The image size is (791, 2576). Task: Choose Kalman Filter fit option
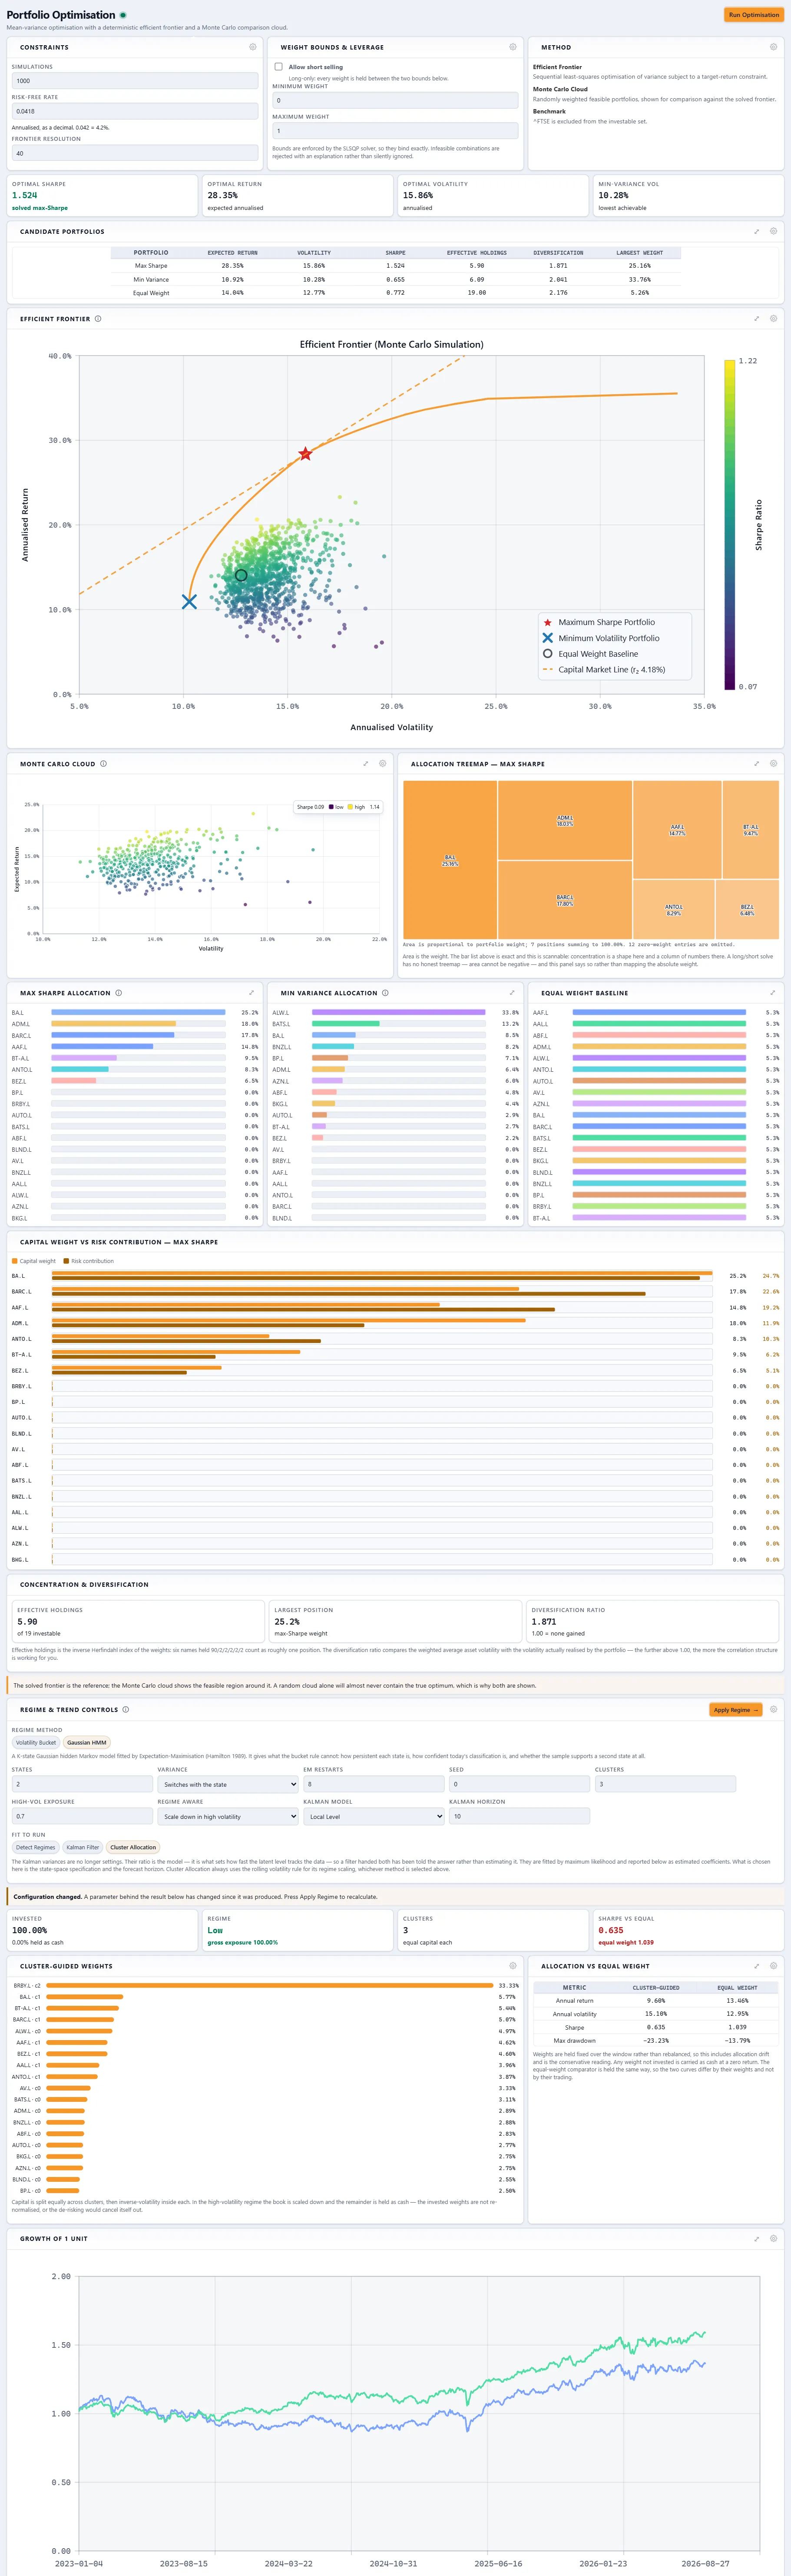click(83, 1847)
